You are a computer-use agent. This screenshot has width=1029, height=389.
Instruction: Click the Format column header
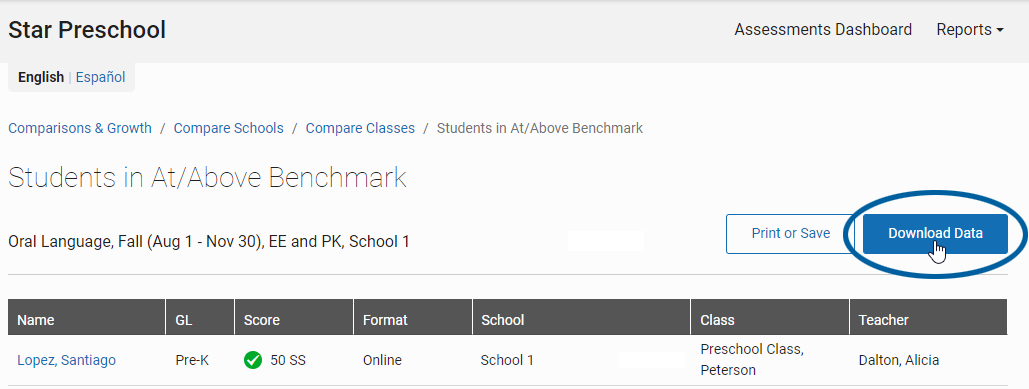[x=413, y=320]
